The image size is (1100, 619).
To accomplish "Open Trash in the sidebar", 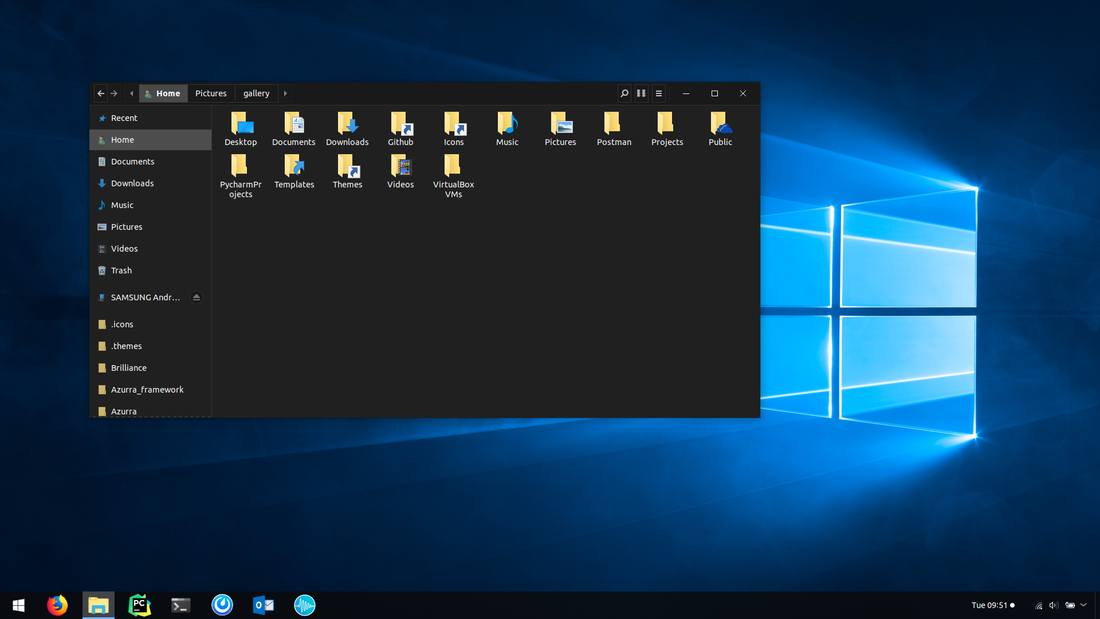I will point(121,271).
